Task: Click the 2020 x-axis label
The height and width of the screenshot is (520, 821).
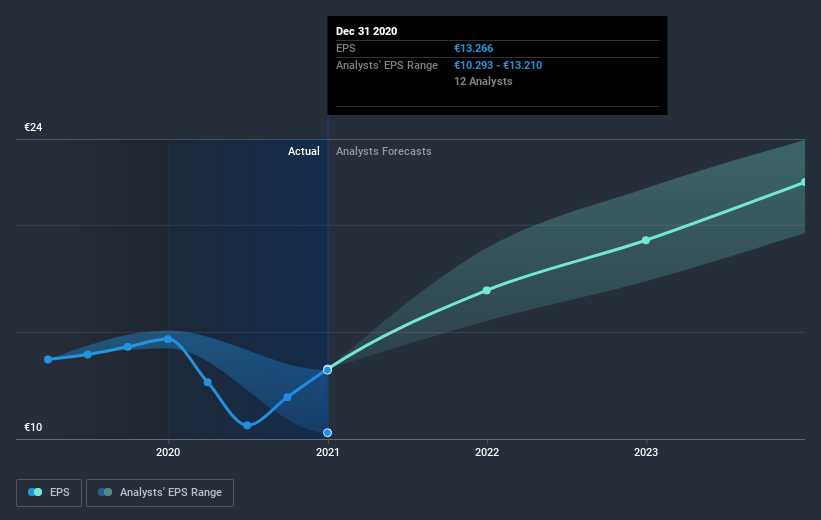Action: tap(168, 452)
